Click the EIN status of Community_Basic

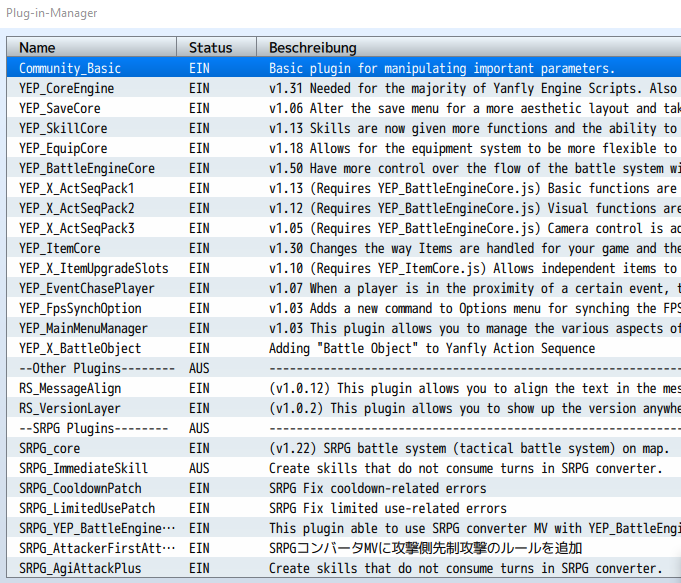[x=199, y=68]
